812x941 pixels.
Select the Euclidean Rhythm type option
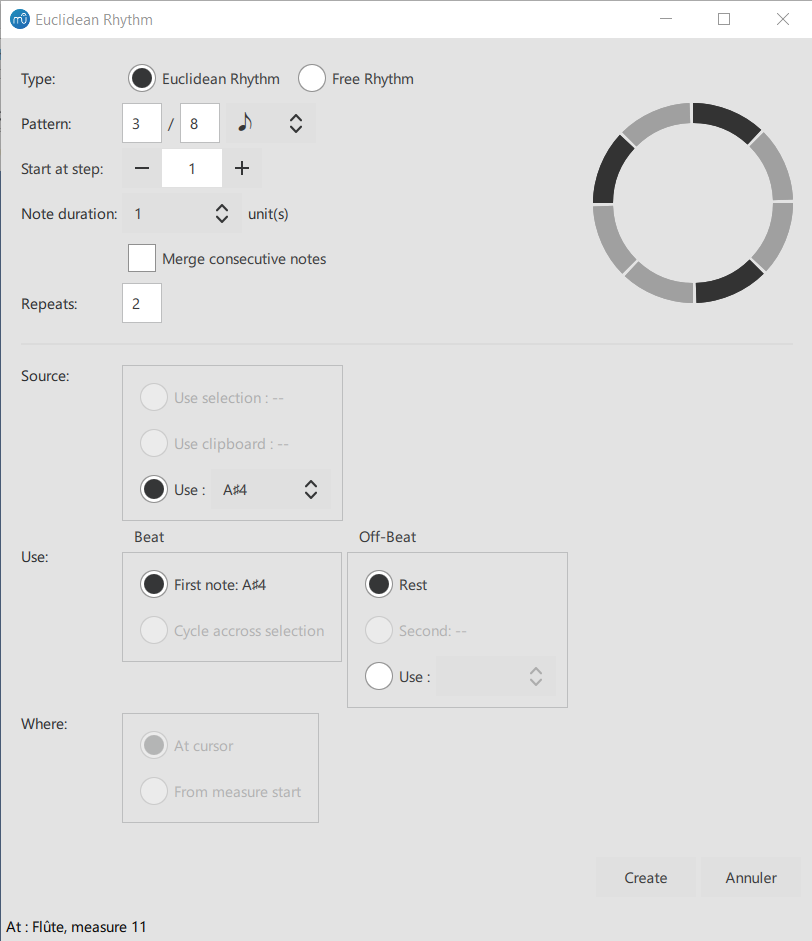pyautogui.click(x=143, y=79)
